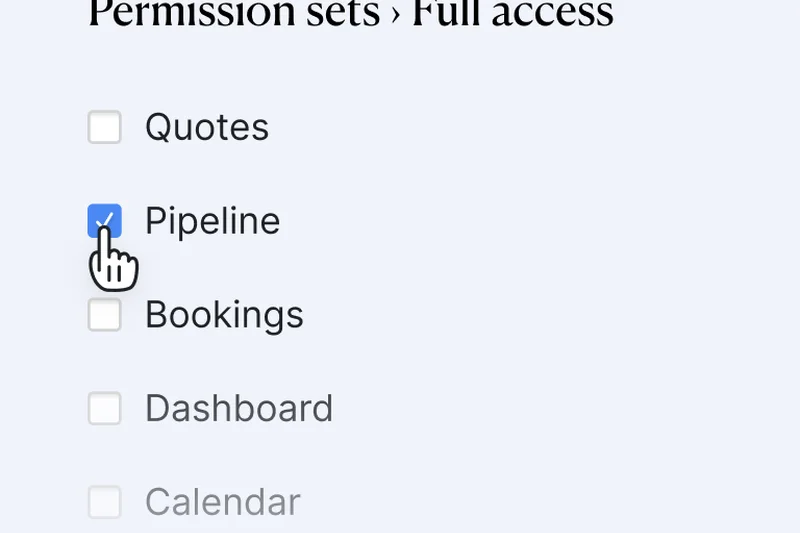
Task: Select the empty box left of Bookings
Action: click(105, 315)
